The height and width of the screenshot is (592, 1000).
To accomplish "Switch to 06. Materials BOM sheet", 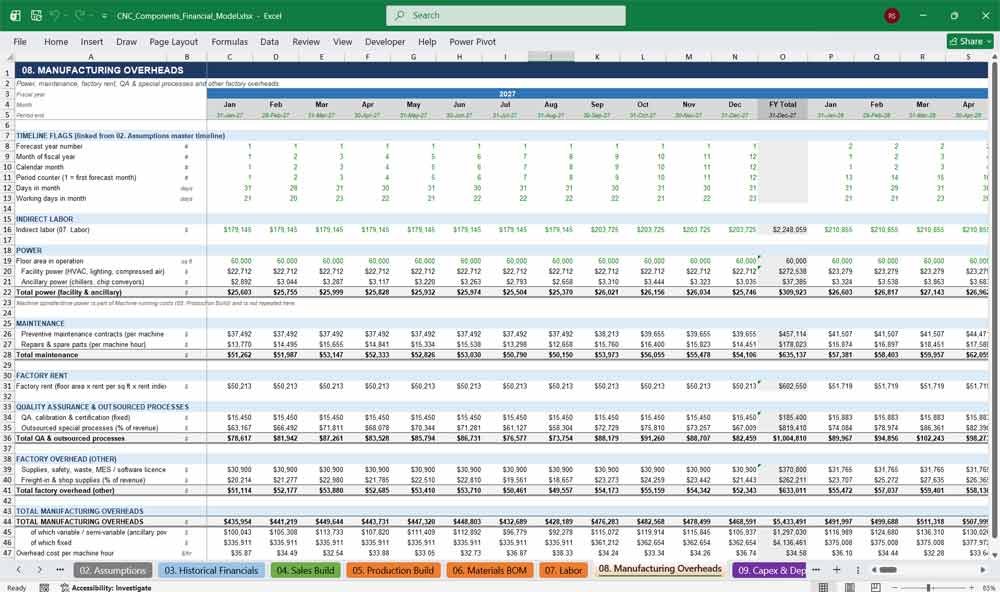I will pos(489,570).
